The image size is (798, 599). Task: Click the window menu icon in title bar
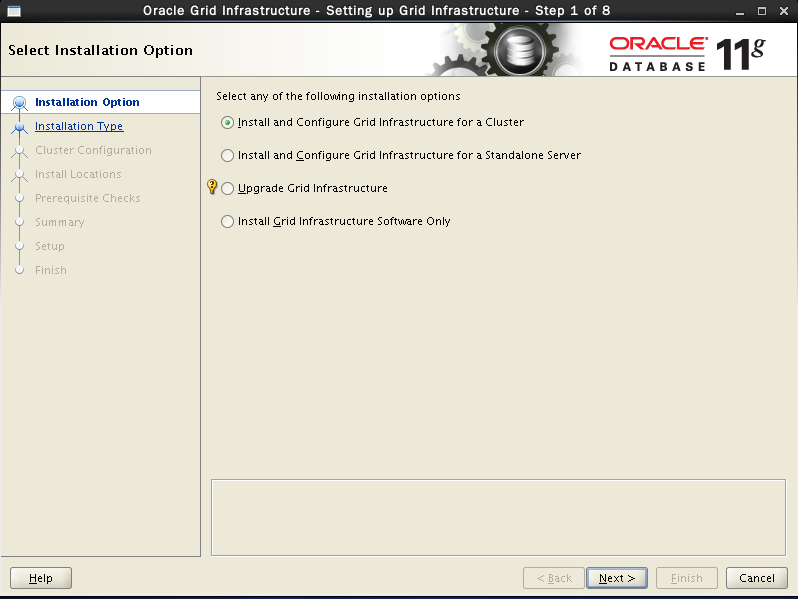tap(13, 11)
